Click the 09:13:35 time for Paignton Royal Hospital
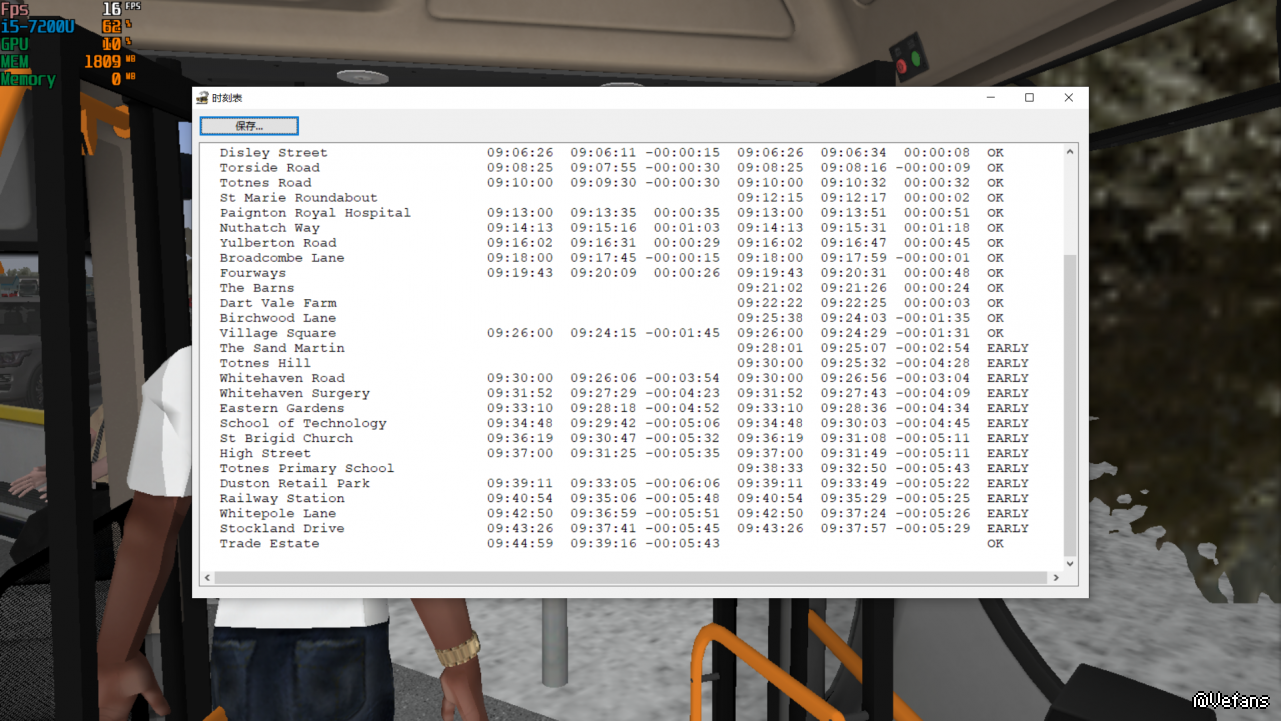Screen dimensions: 1281x721 tap(604, 213)
